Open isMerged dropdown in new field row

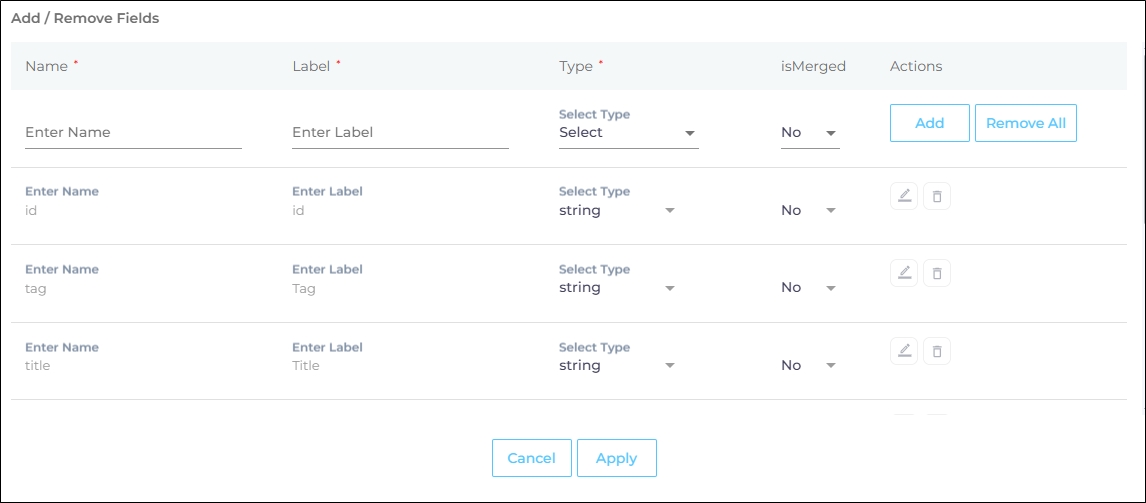(x=809, y=133)
